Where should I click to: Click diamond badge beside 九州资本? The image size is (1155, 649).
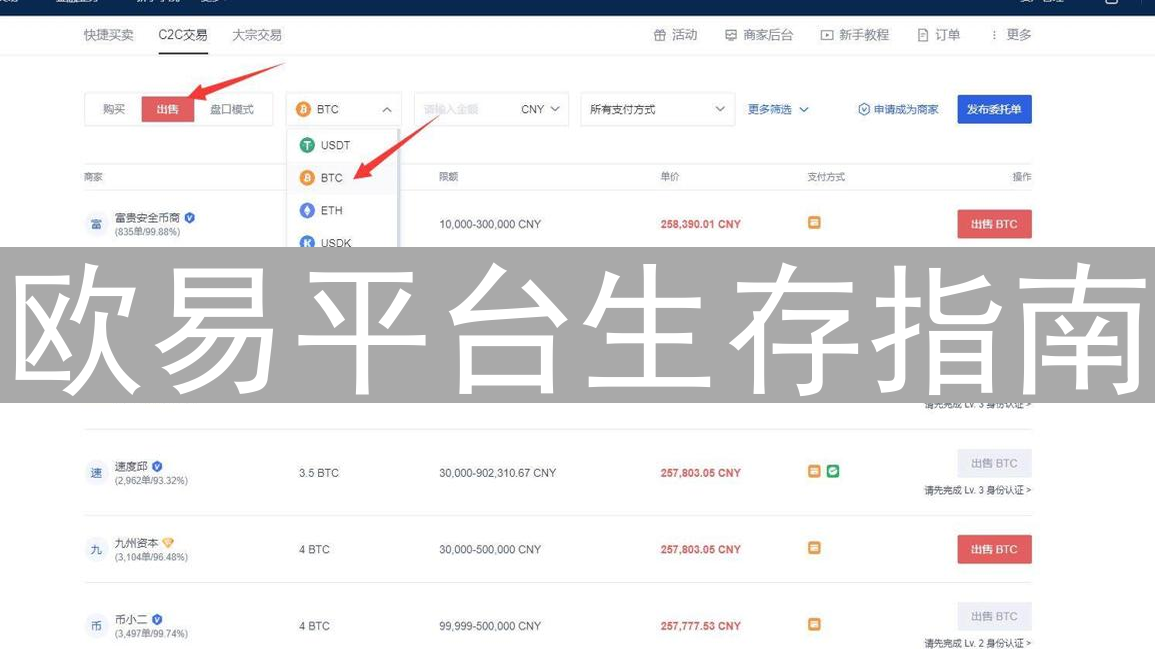168,543
